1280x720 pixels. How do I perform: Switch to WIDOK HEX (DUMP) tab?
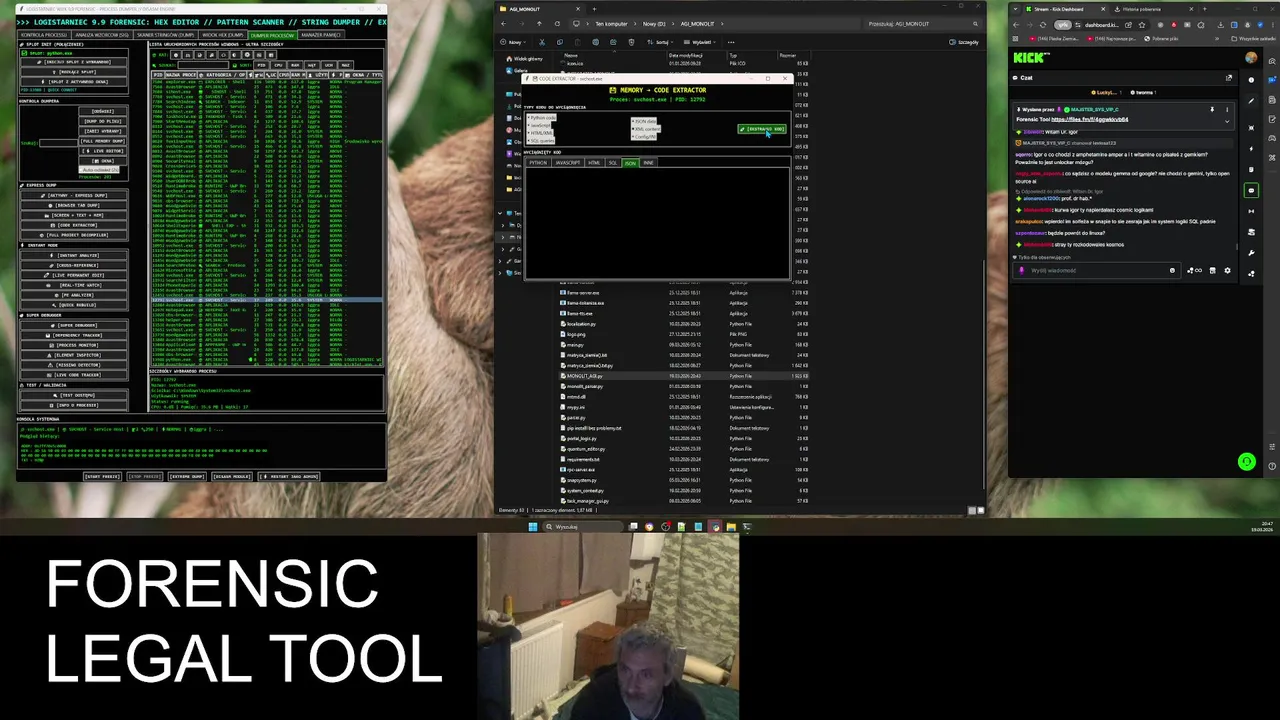[223, 35]
